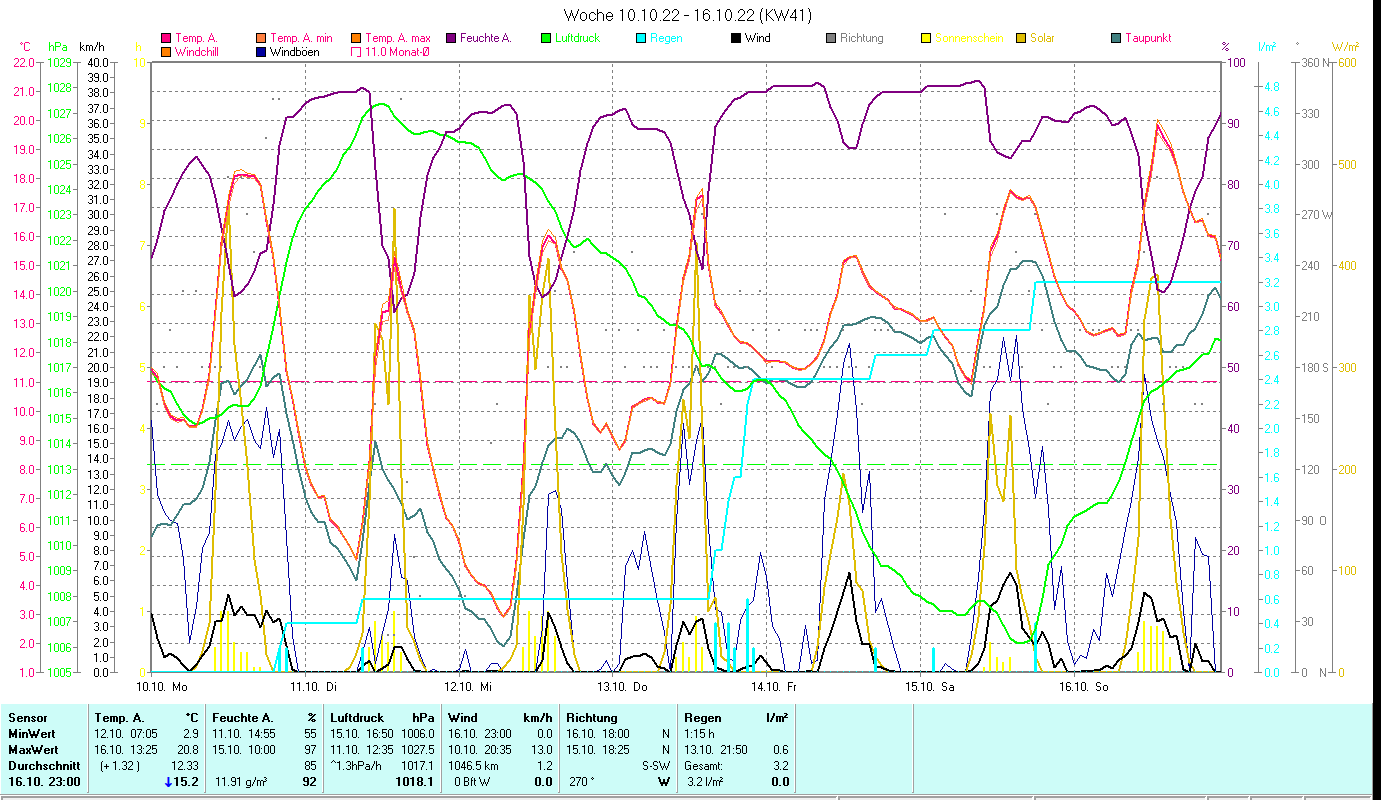Click the Solar legend swatch
Image resolution: width=1381 pixels, height=800 pixels.
click(1021, 38)
